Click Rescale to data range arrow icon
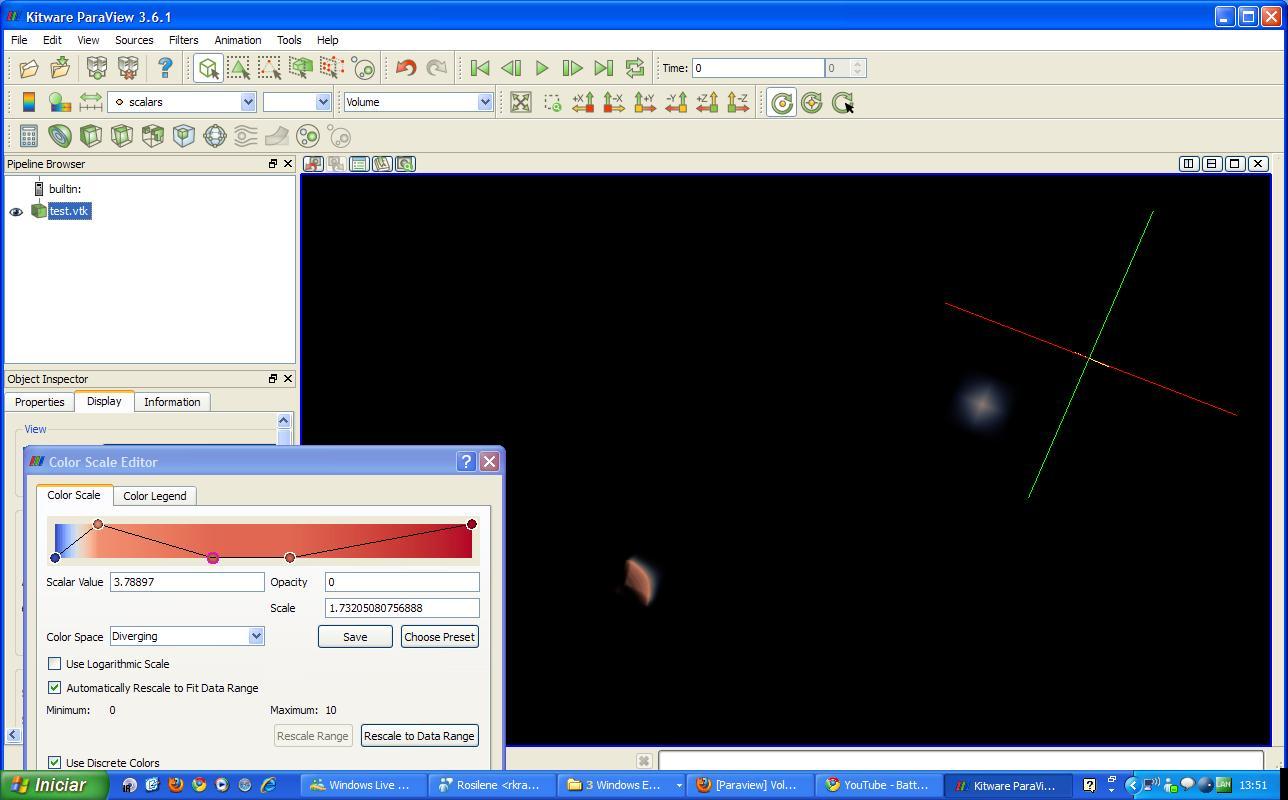 click(x=91, y=102)
